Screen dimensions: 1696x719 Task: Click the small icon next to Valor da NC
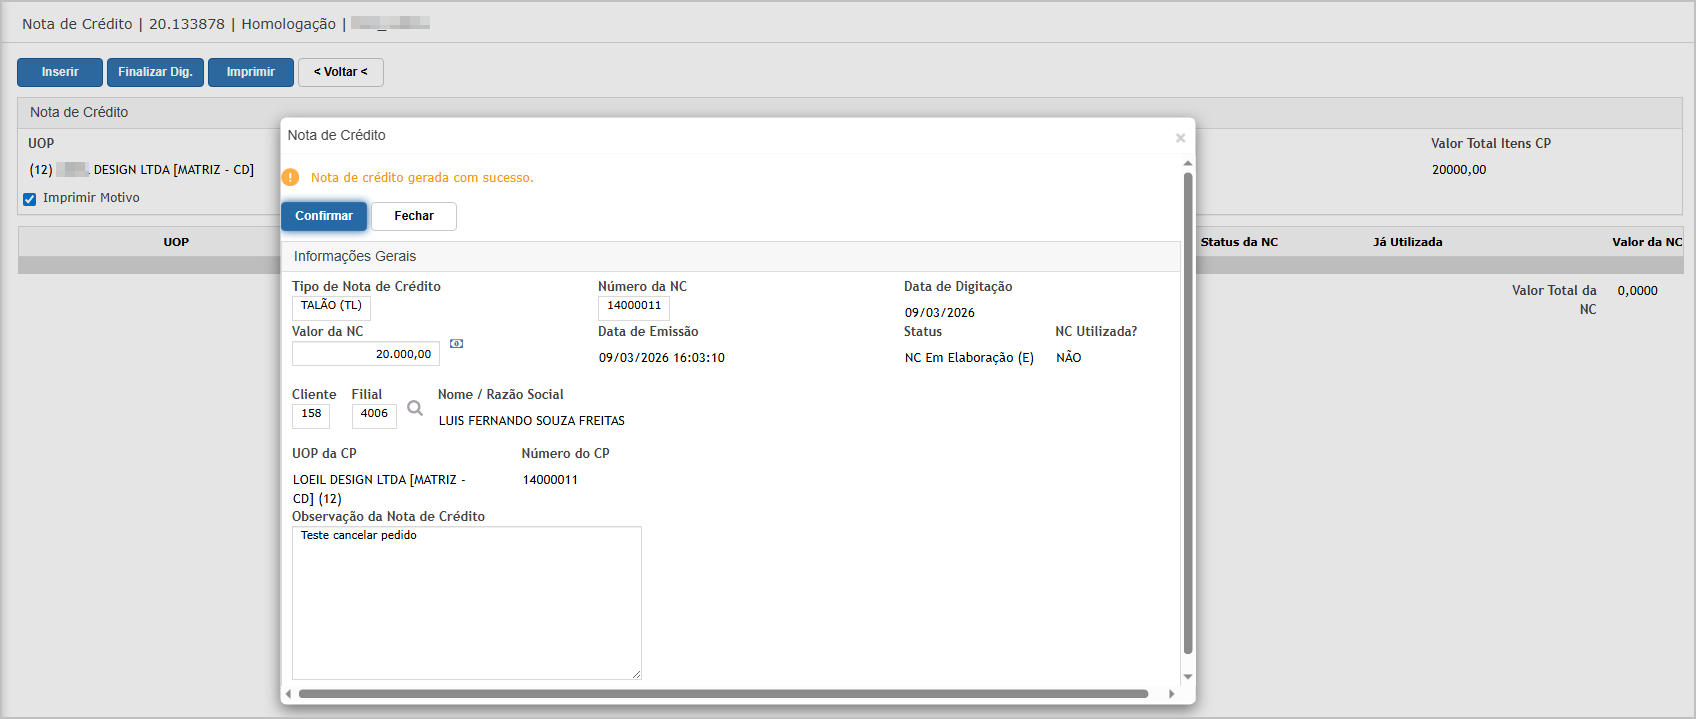coord(456,344)
